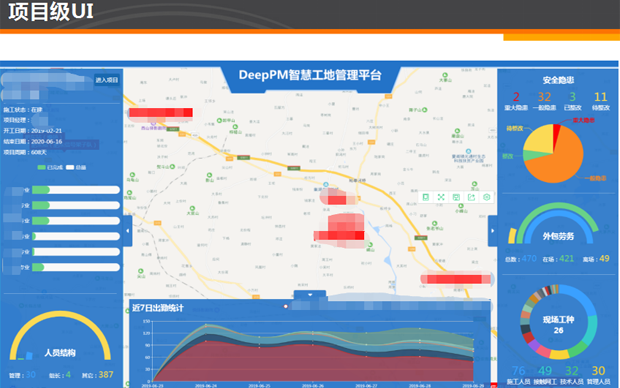Toggle the white 总量 legend item
Screen dimensions: 620x388
(x=76, y=167)
